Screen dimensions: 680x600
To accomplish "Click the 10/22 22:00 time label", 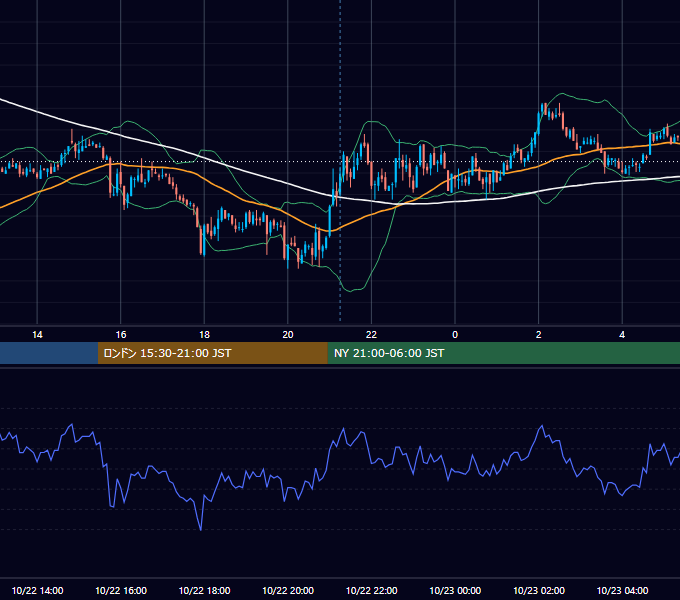I will pyautogui.click(x=371, y=590).
